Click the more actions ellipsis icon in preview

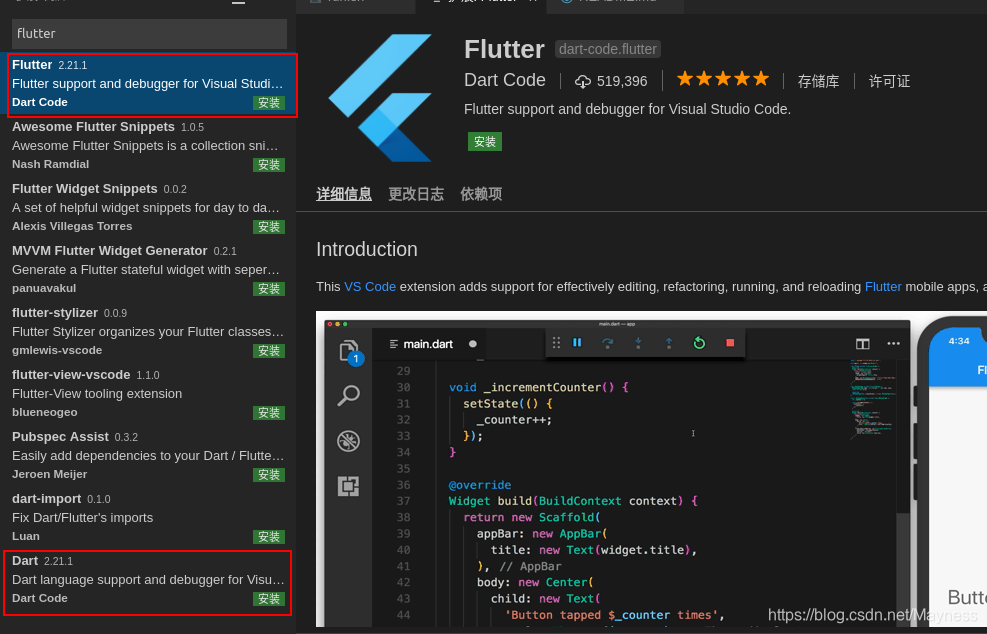(x=893, y=344)
